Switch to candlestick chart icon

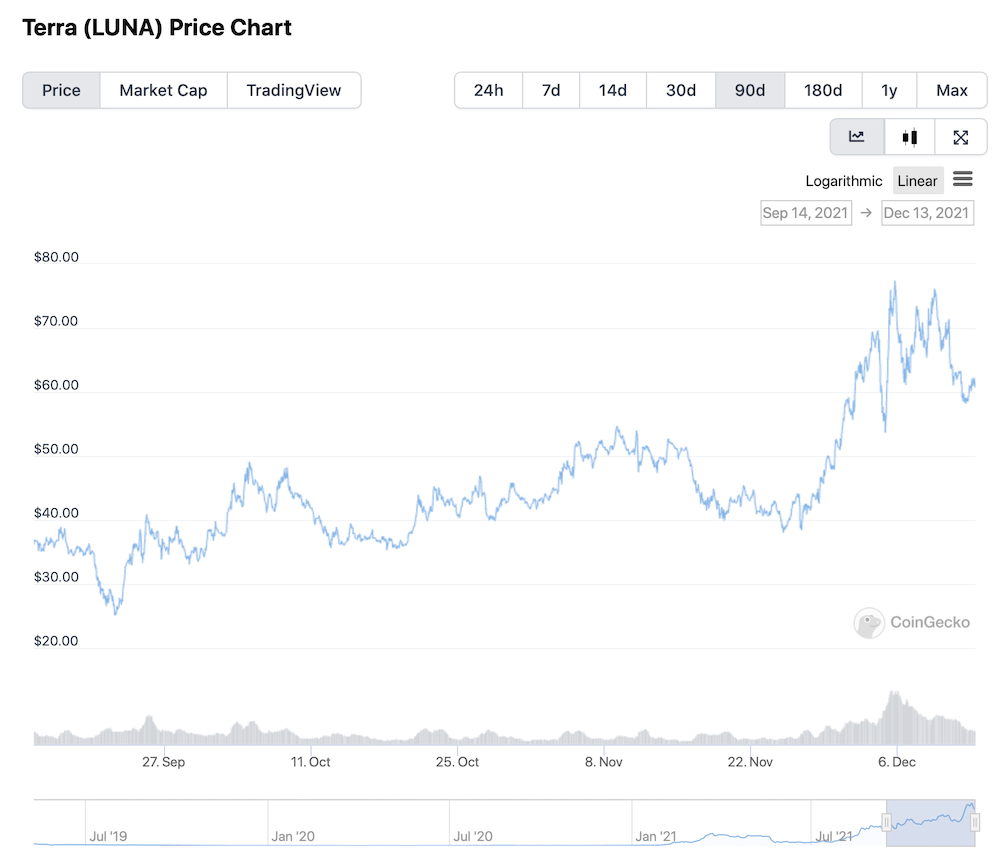point(909,136)
